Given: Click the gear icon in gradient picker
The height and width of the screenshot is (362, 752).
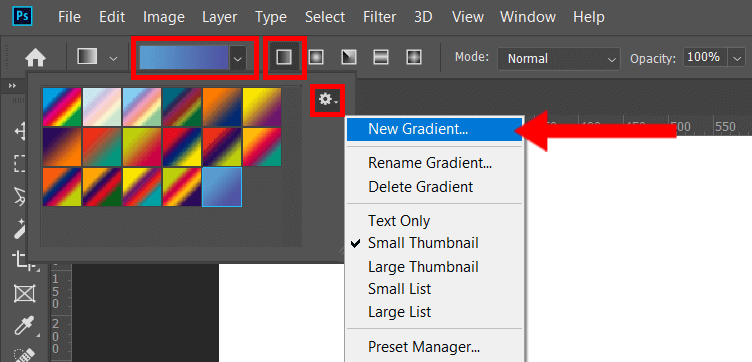Looking at the screenshot, I should click(x=328, y=100).
